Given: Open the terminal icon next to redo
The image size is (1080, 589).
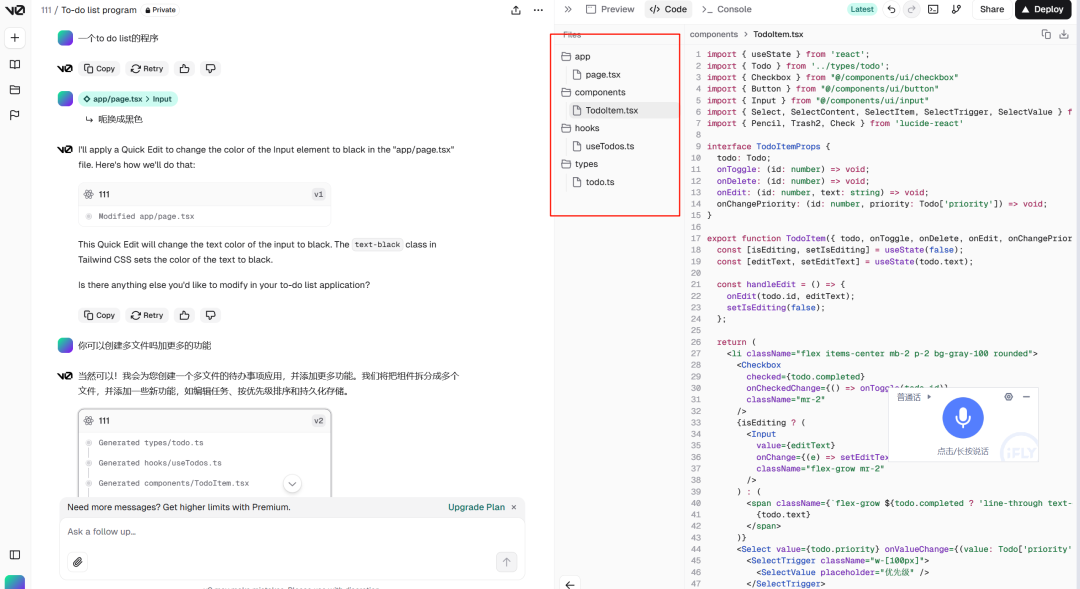Looking at the screenshot, I should coord(932,9).
